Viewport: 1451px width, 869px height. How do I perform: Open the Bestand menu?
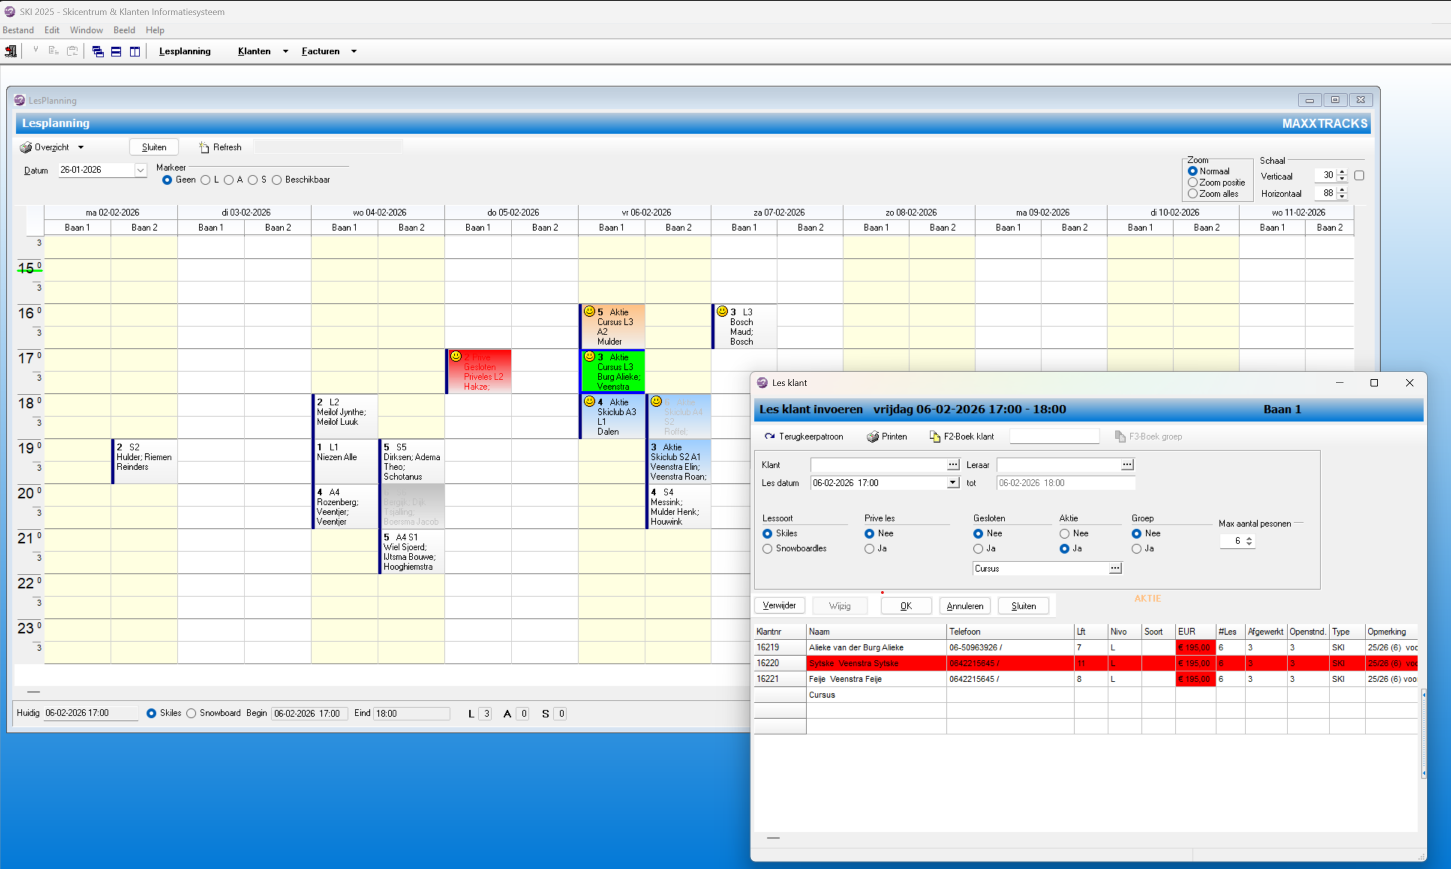18,30
